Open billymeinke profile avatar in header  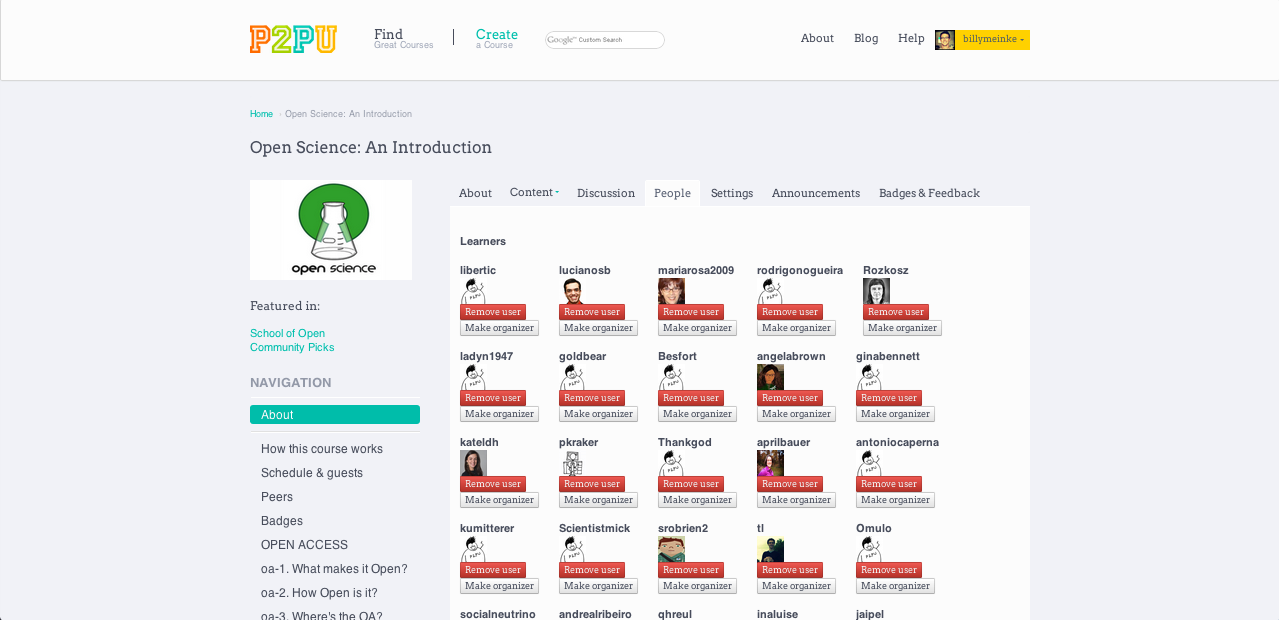(x=945, y=40)
